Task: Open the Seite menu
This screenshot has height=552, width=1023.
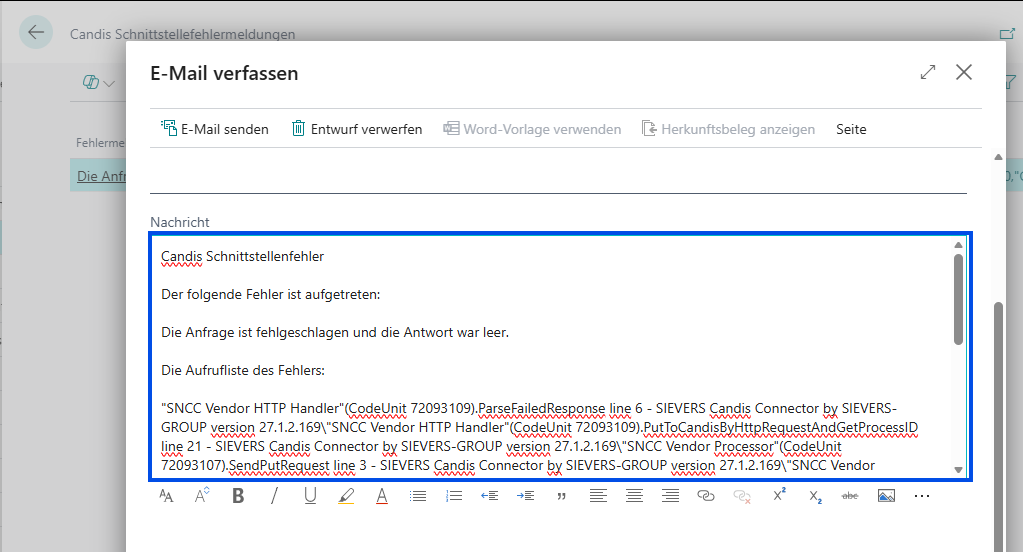Action: [851, 129]
